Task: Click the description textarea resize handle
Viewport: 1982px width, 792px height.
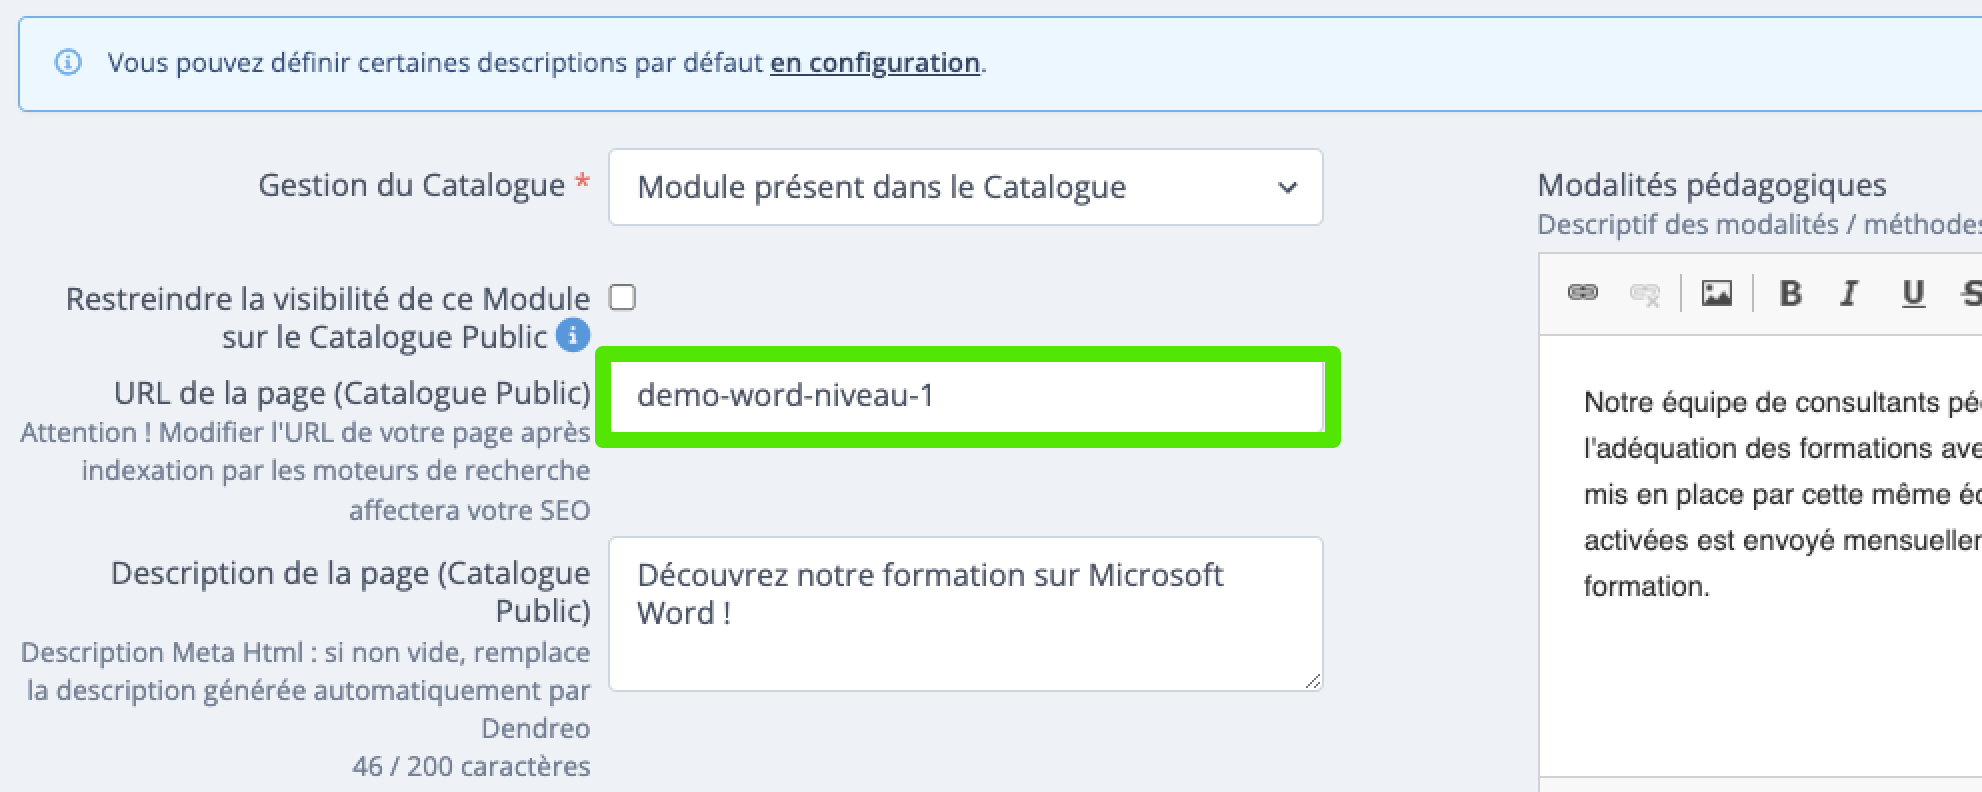Action: pos(1313,681)
